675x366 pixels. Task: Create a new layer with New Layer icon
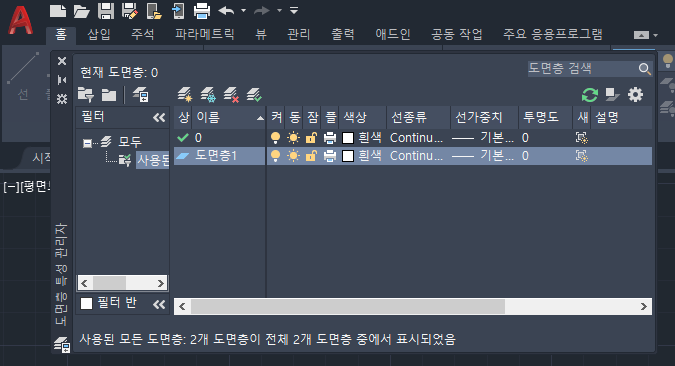pos(185,95)
